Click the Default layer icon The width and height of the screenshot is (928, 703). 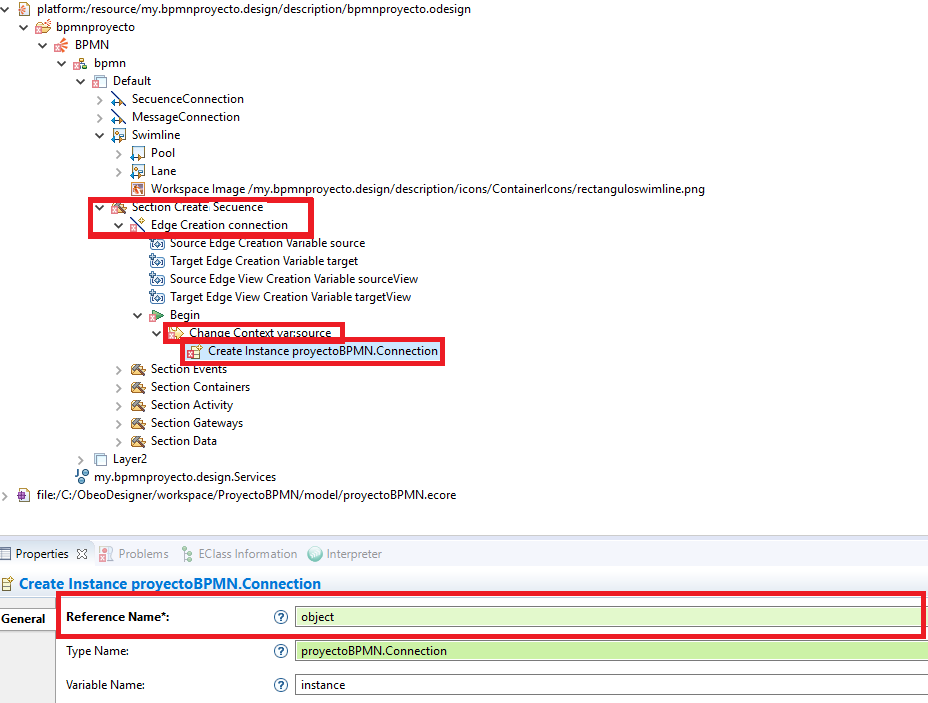click(x=99, y=81)
